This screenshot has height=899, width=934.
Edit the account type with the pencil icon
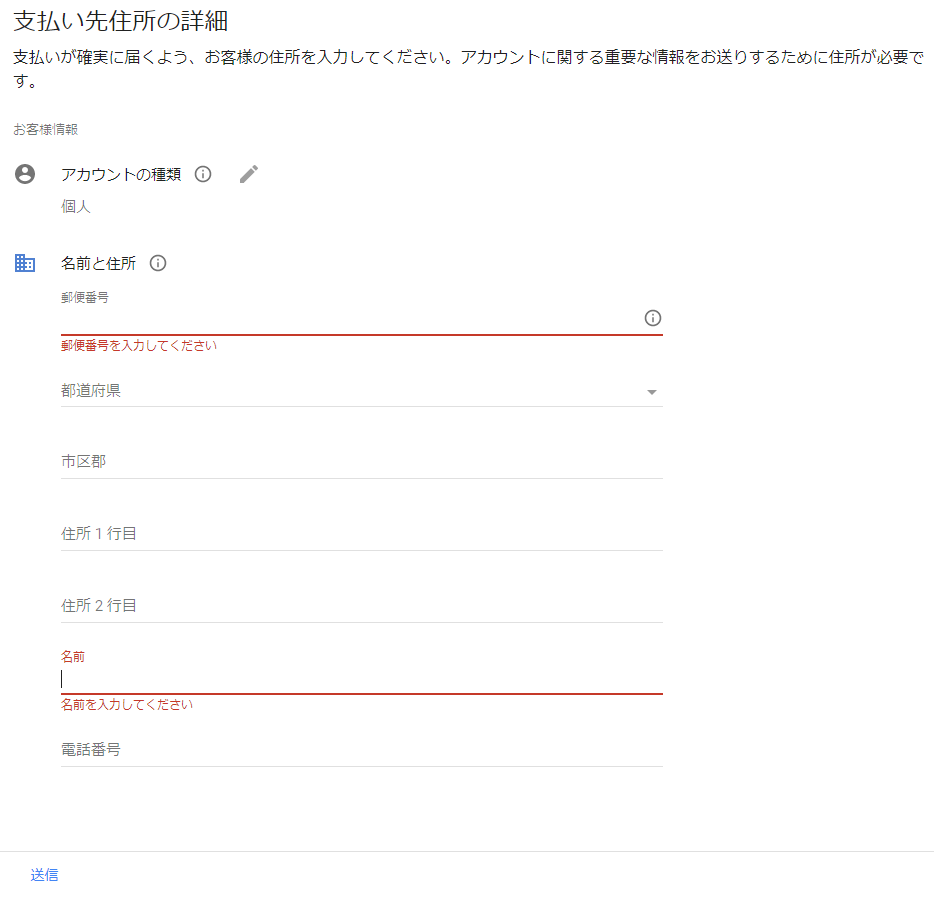tap(249, 174)
